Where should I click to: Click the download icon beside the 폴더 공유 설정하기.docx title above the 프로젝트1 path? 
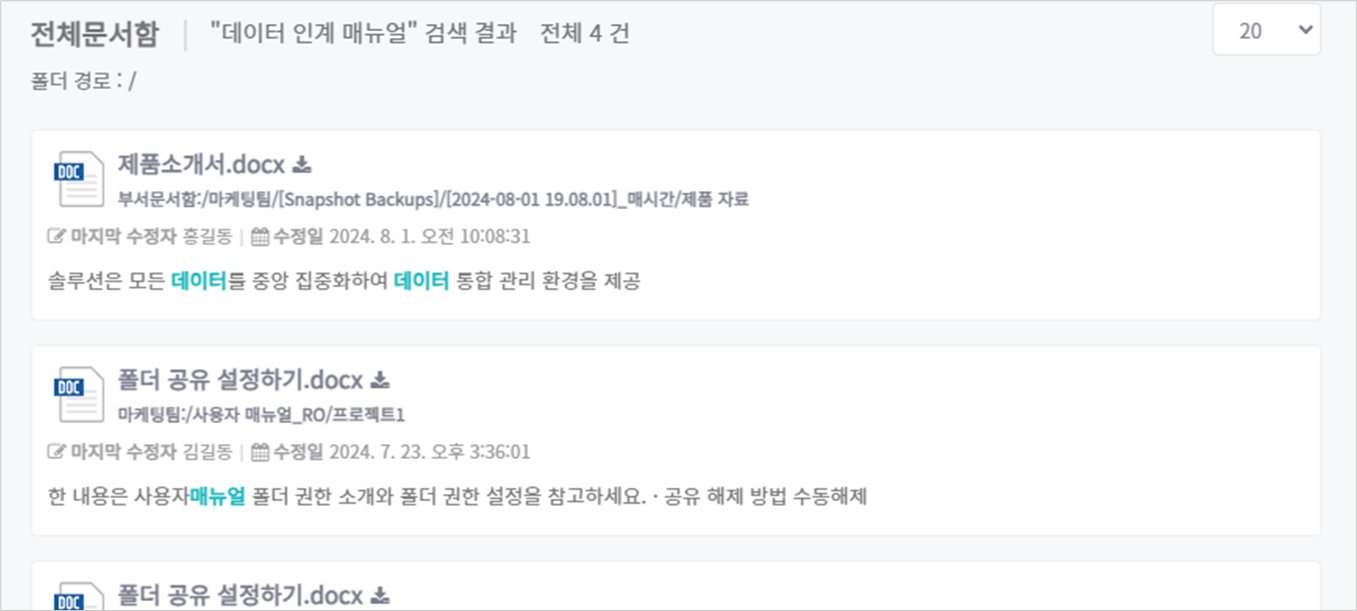pyautogui.click(x=380, y=380)
